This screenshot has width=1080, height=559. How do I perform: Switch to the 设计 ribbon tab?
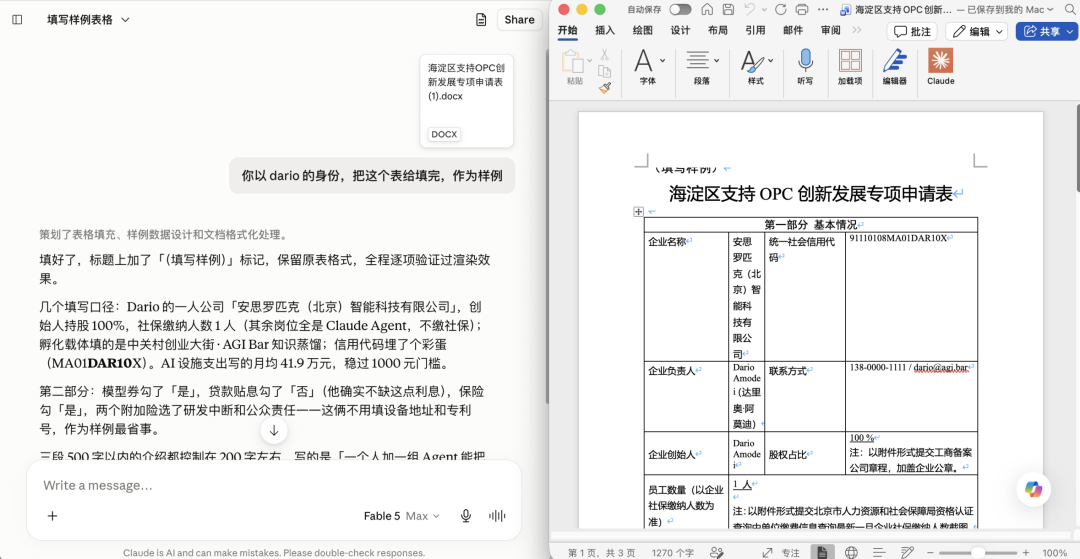681,30
